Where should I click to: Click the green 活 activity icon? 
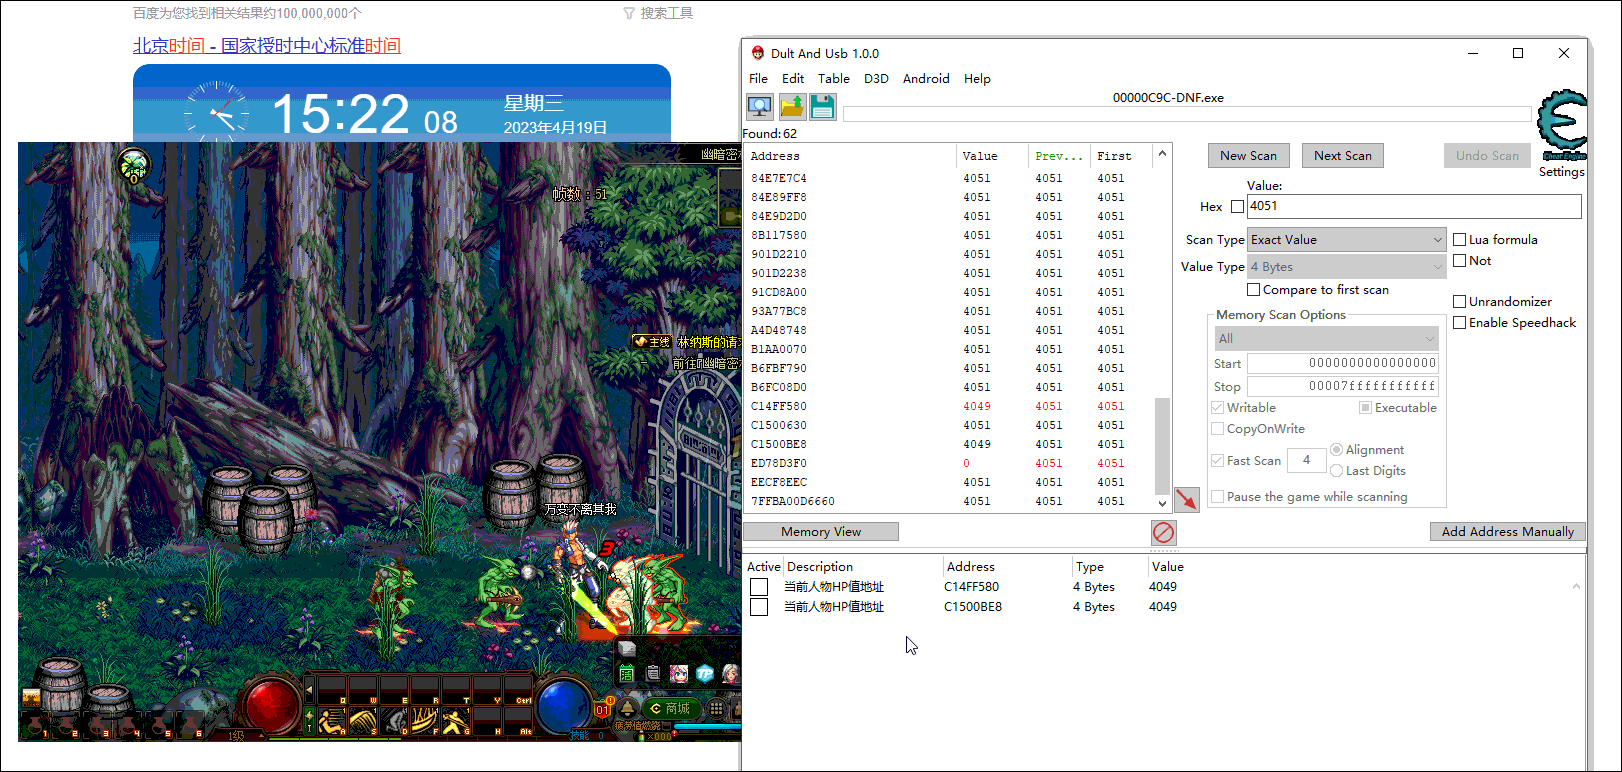(x=627, y=674)
